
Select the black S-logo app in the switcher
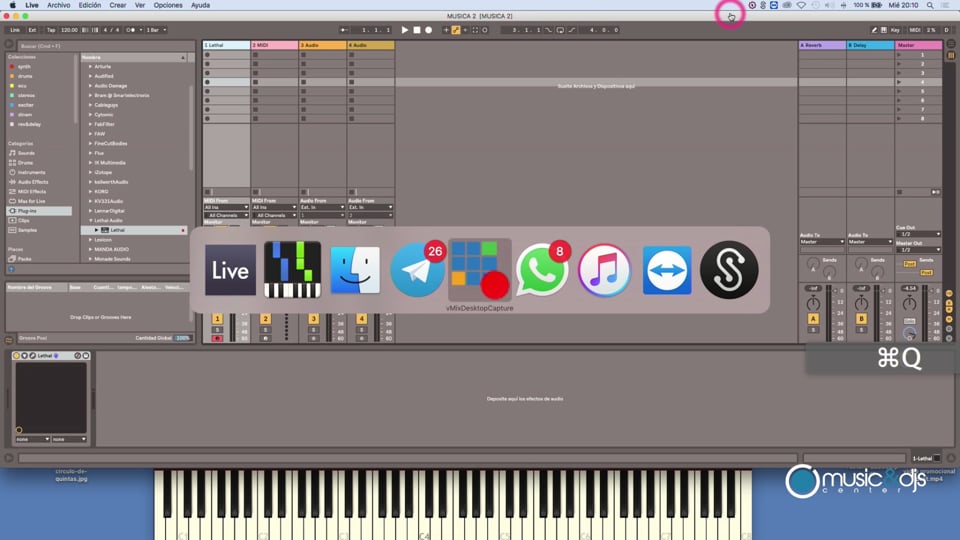coord(729,270)
